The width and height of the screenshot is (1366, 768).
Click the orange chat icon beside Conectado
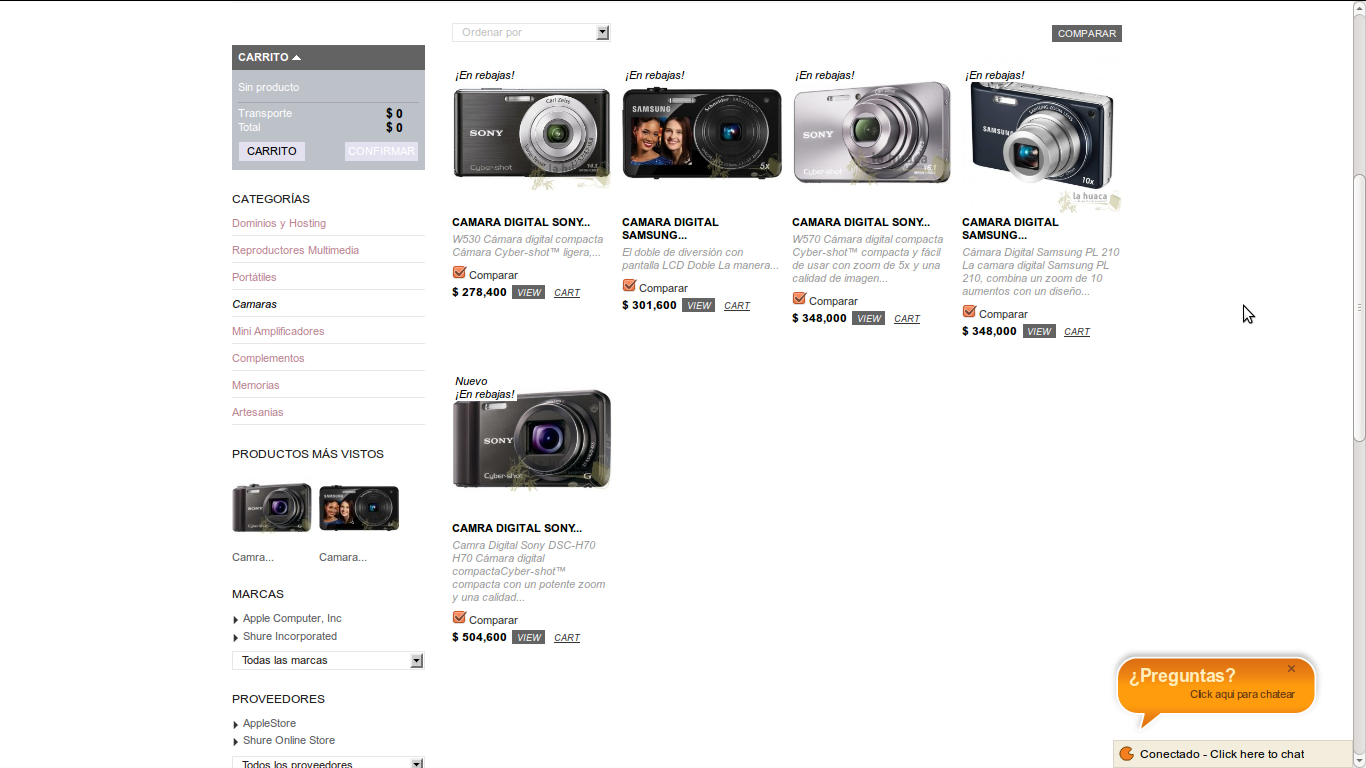point(1126,754)
